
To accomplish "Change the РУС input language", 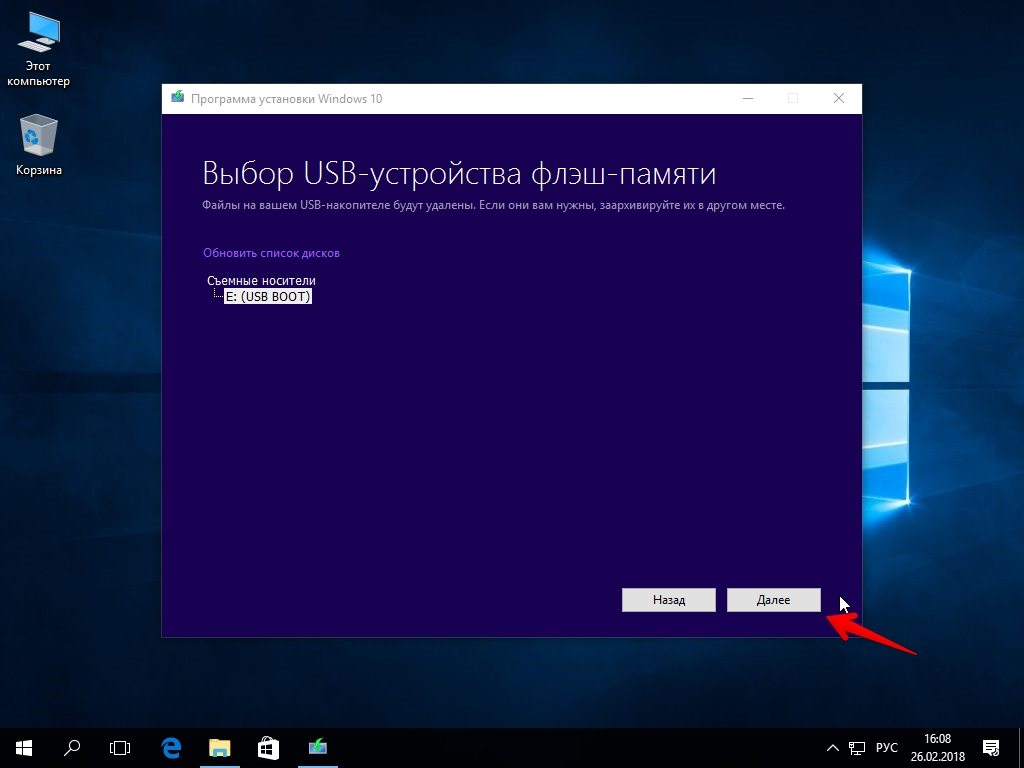I will click(887, 748).
